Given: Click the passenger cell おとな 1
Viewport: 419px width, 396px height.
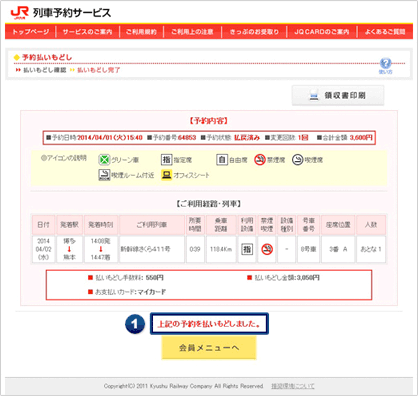Looking at the screenshot, I should [371, 249].
